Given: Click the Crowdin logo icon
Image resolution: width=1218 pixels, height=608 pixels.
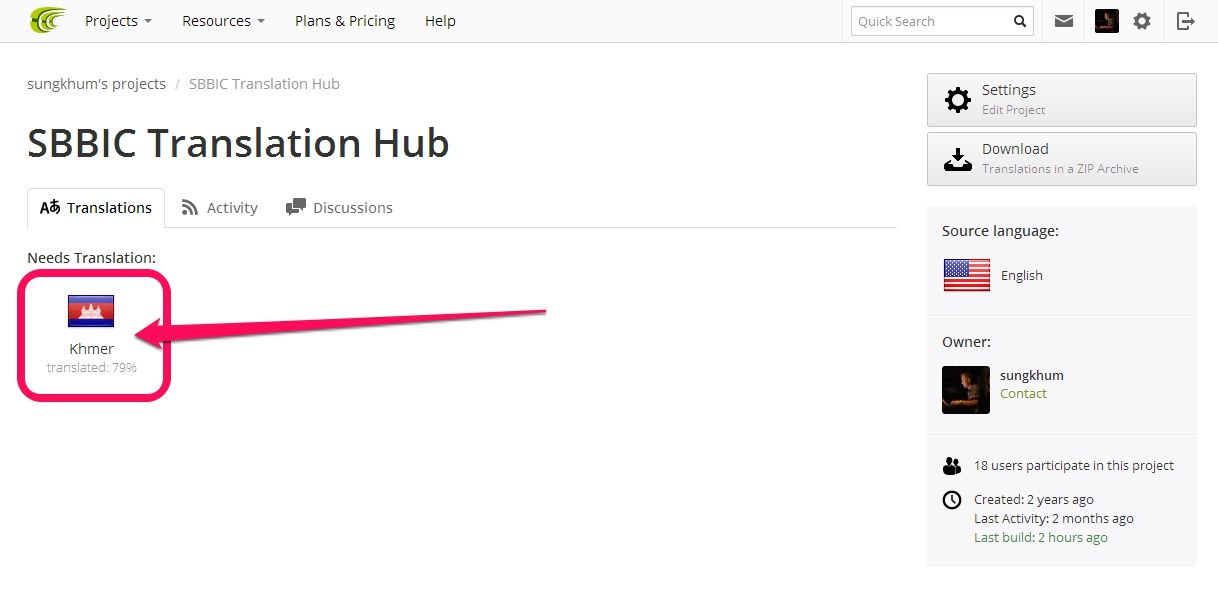Looking at the screenshot, I should tap(48, 20).
